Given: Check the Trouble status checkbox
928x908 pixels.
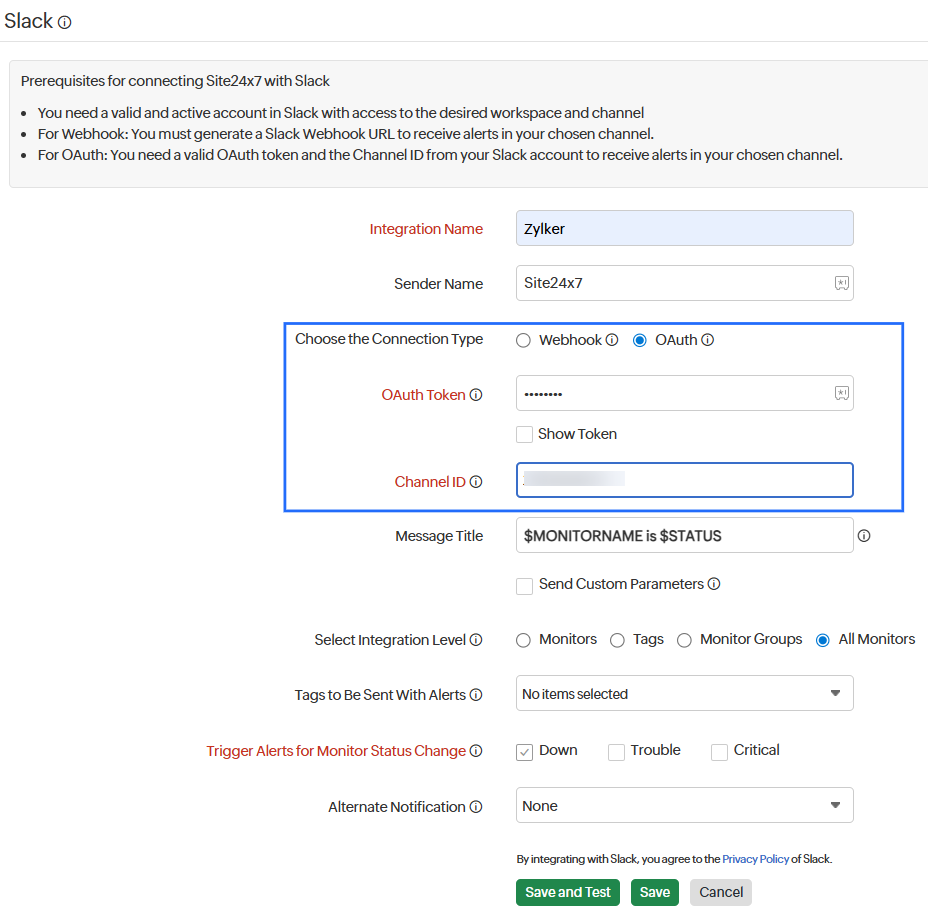Looking at the screenshot, I should tap(616, 751).
